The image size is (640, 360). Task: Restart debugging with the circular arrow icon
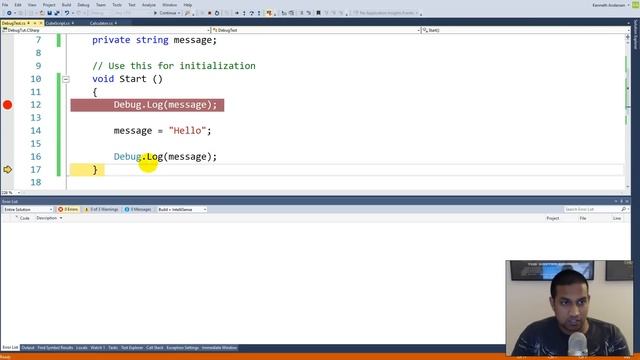coord(217,13)
